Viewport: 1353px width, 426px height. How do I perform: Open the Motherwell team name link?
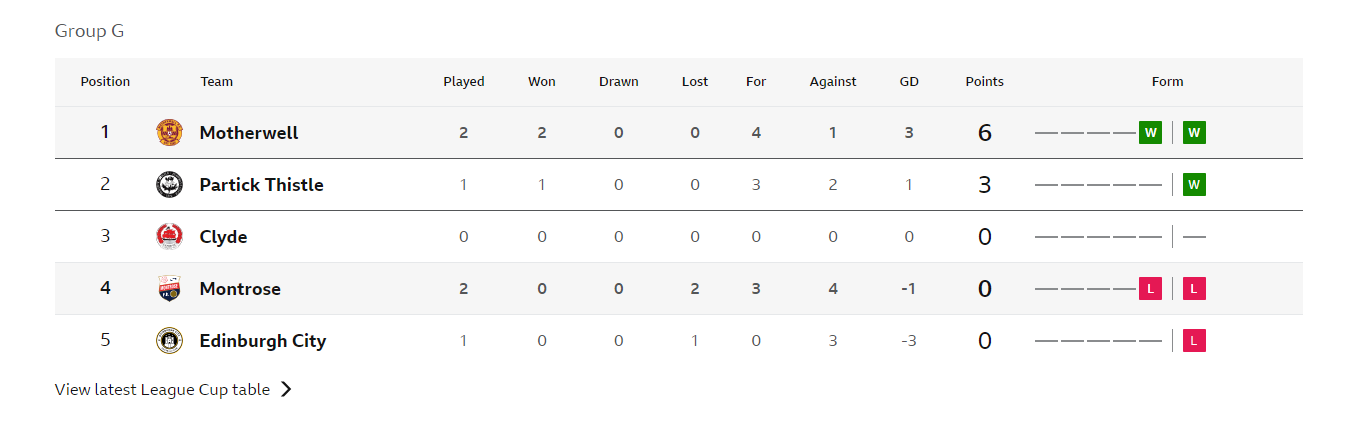249,132
